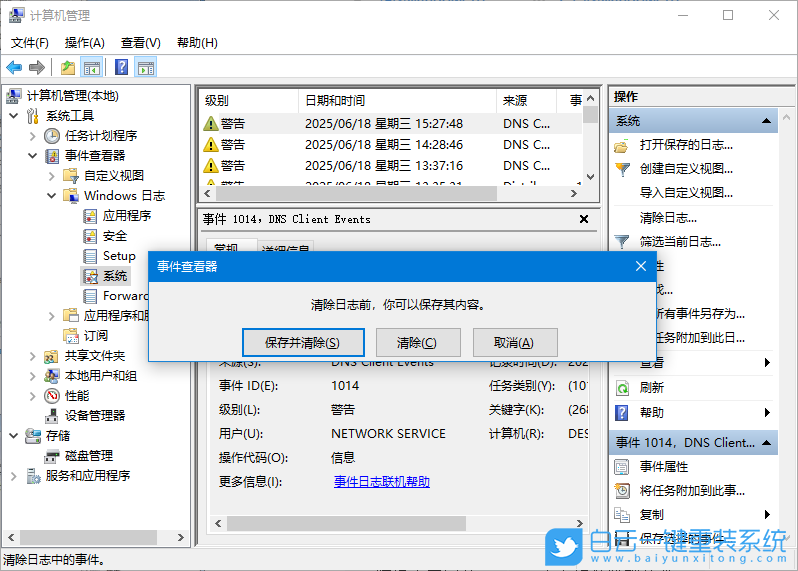Collapse the 存储 tree node
798x571 pixels.
click(14, 436)
